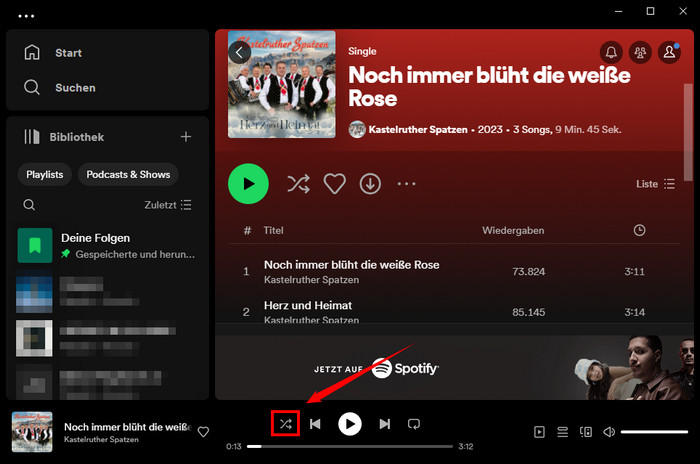The height and width of the screenshot is (464, 700).
Task: Select track Herz und Heimat
Action: pyautogui.click(x=308, y=305)
